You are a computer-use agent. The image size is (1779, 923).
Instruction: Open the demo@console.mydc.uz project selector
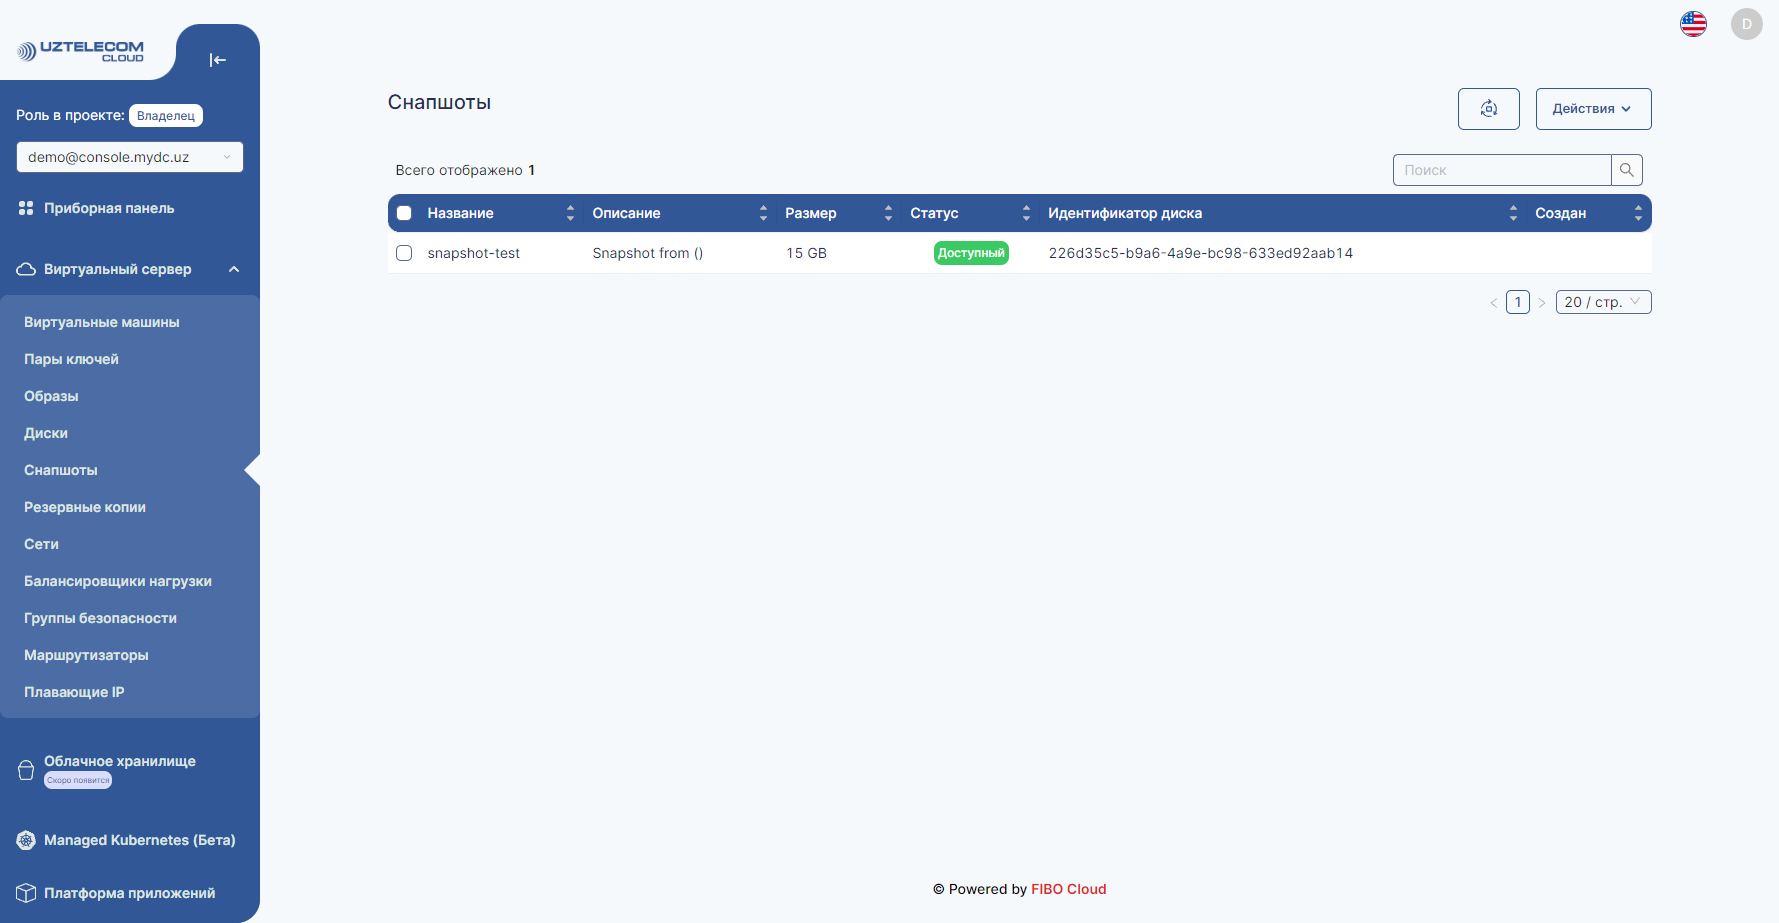(129, 157)
